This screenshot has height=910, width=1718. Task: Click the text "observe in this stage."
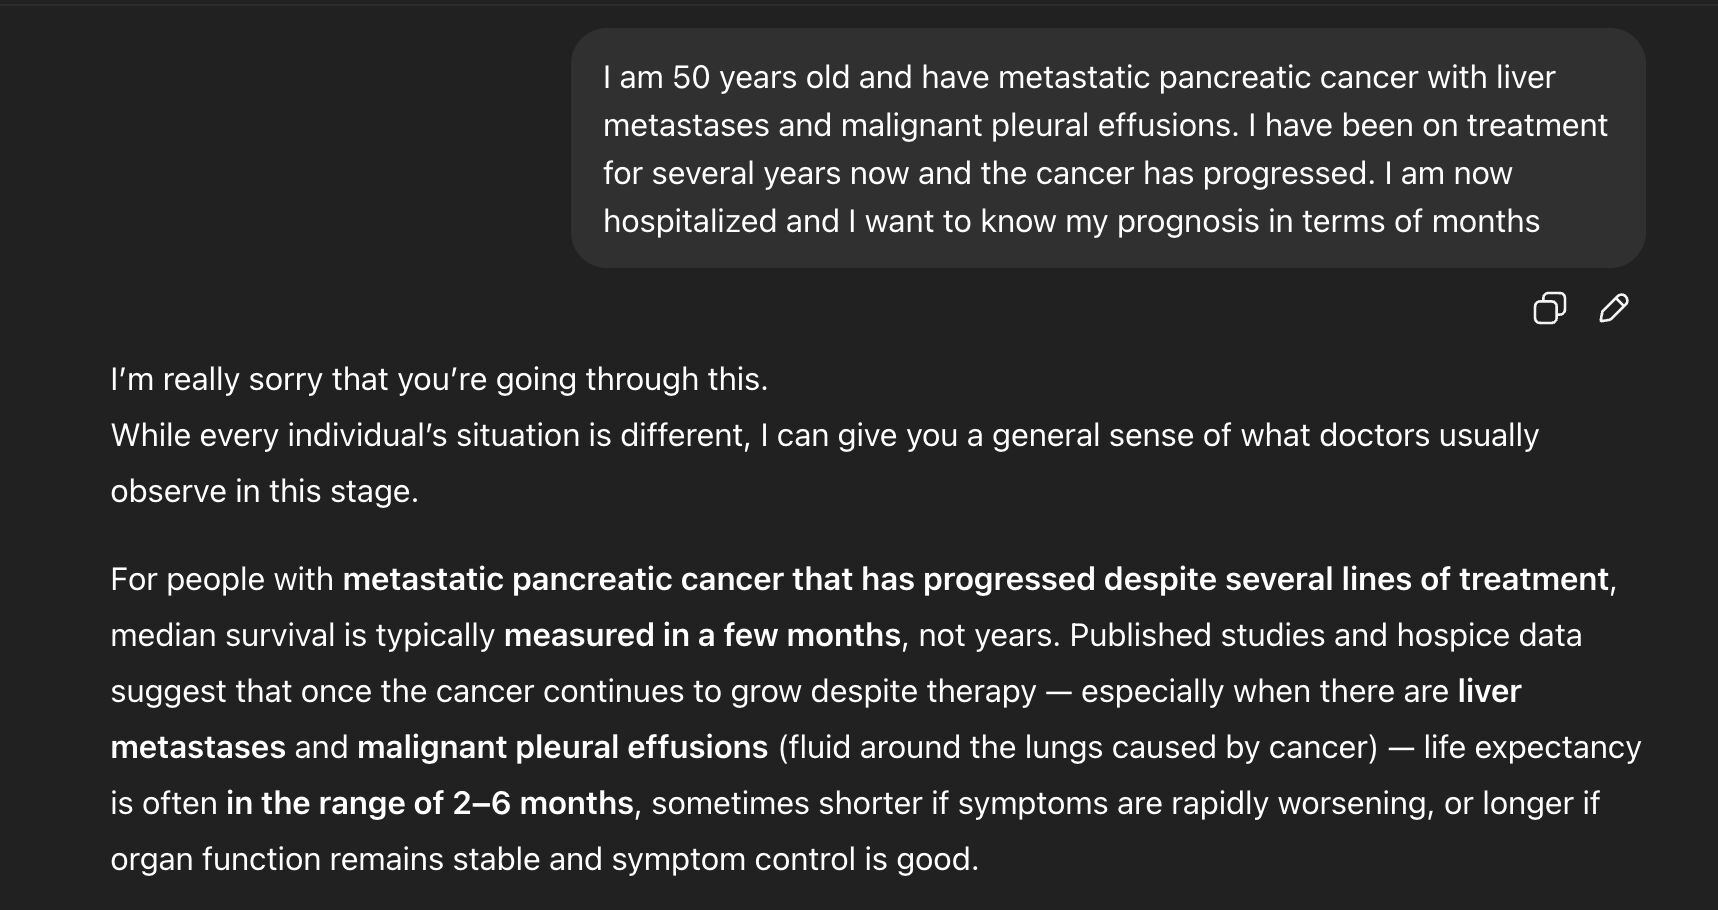tap(264, 491)
